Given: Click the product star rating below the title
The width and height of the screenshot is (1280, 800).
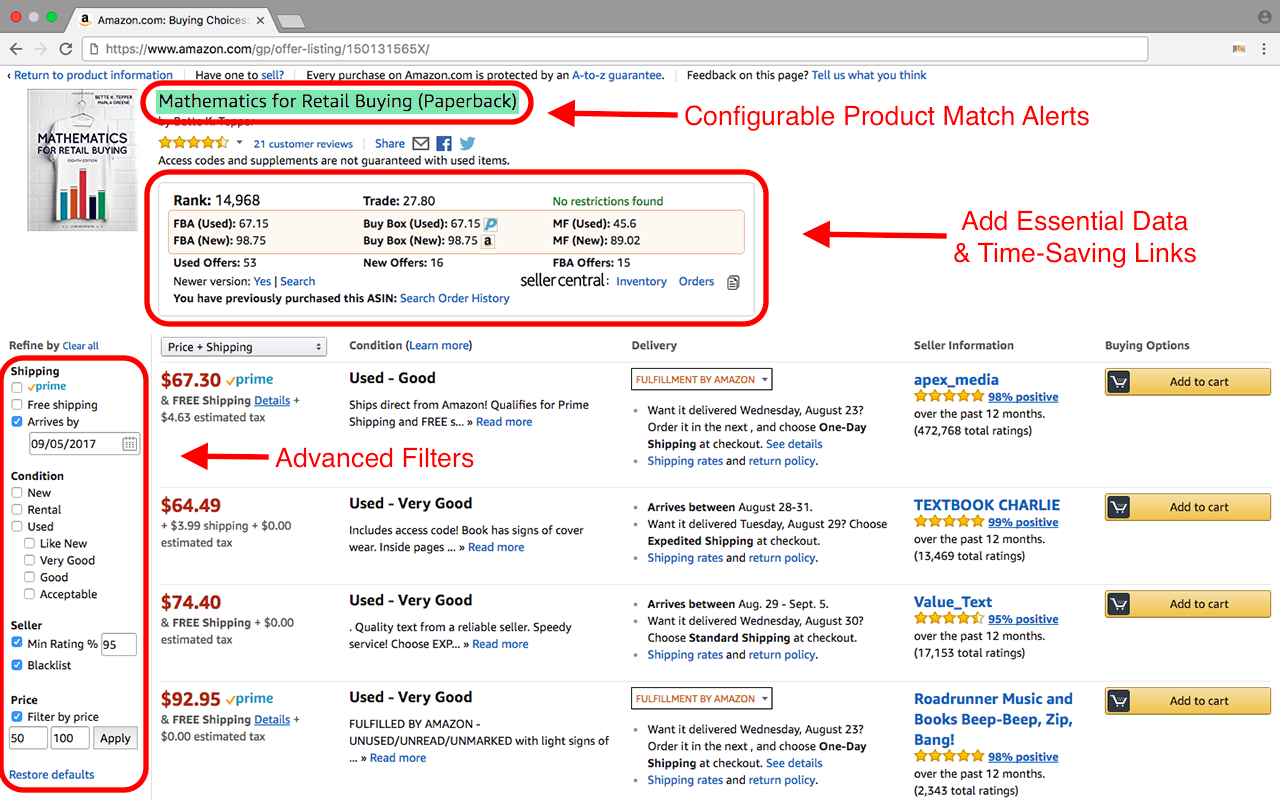Looking at the screenshot, I should [x=194, y=143].
